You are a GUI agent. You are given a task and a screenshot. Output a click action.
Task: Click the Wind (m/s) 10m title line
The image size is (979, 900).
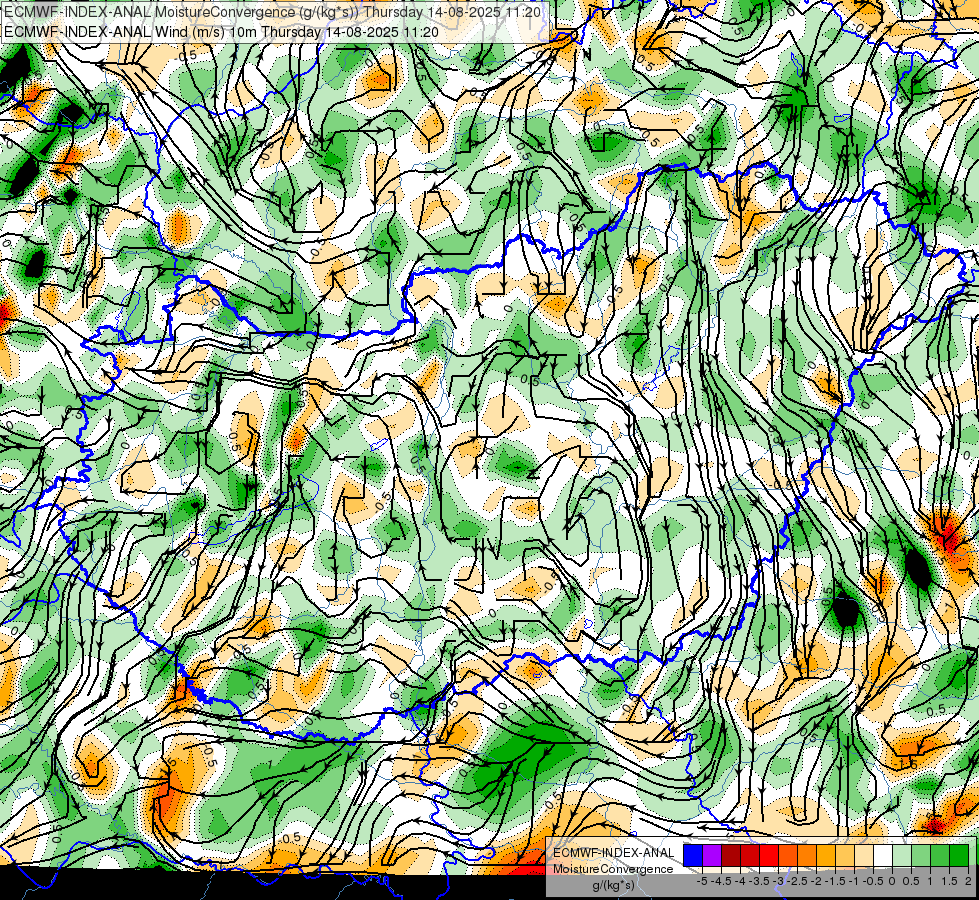(x=221, y=31)
